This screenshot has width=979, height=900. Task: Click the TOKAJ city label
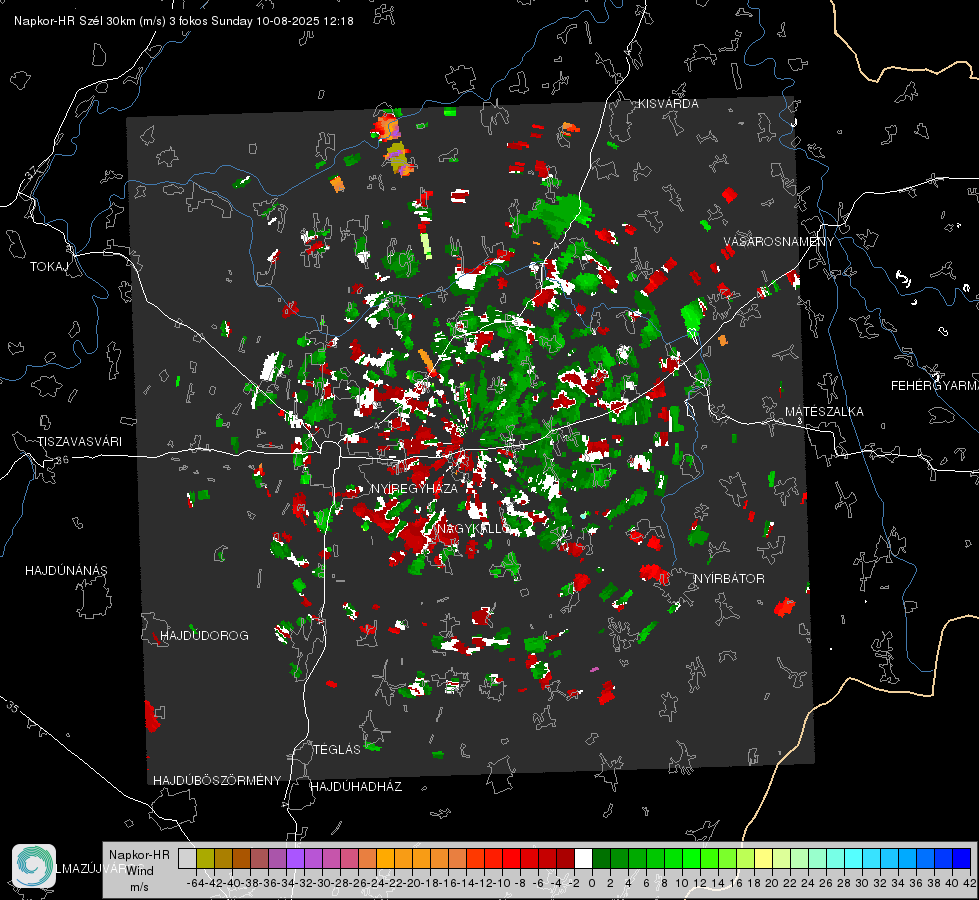[x=49, y=267]
